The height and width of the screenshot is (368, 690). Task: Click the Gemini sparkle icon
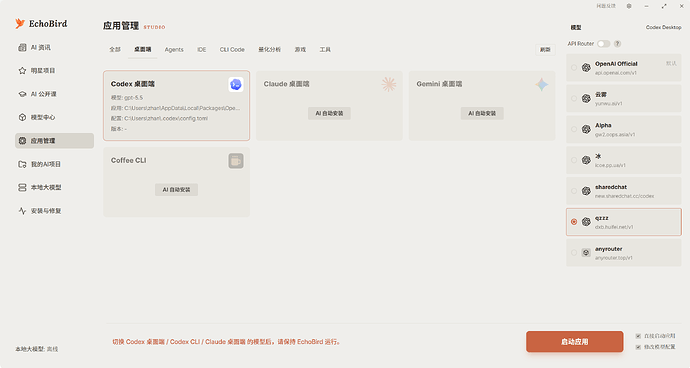(x=542, y=84)
